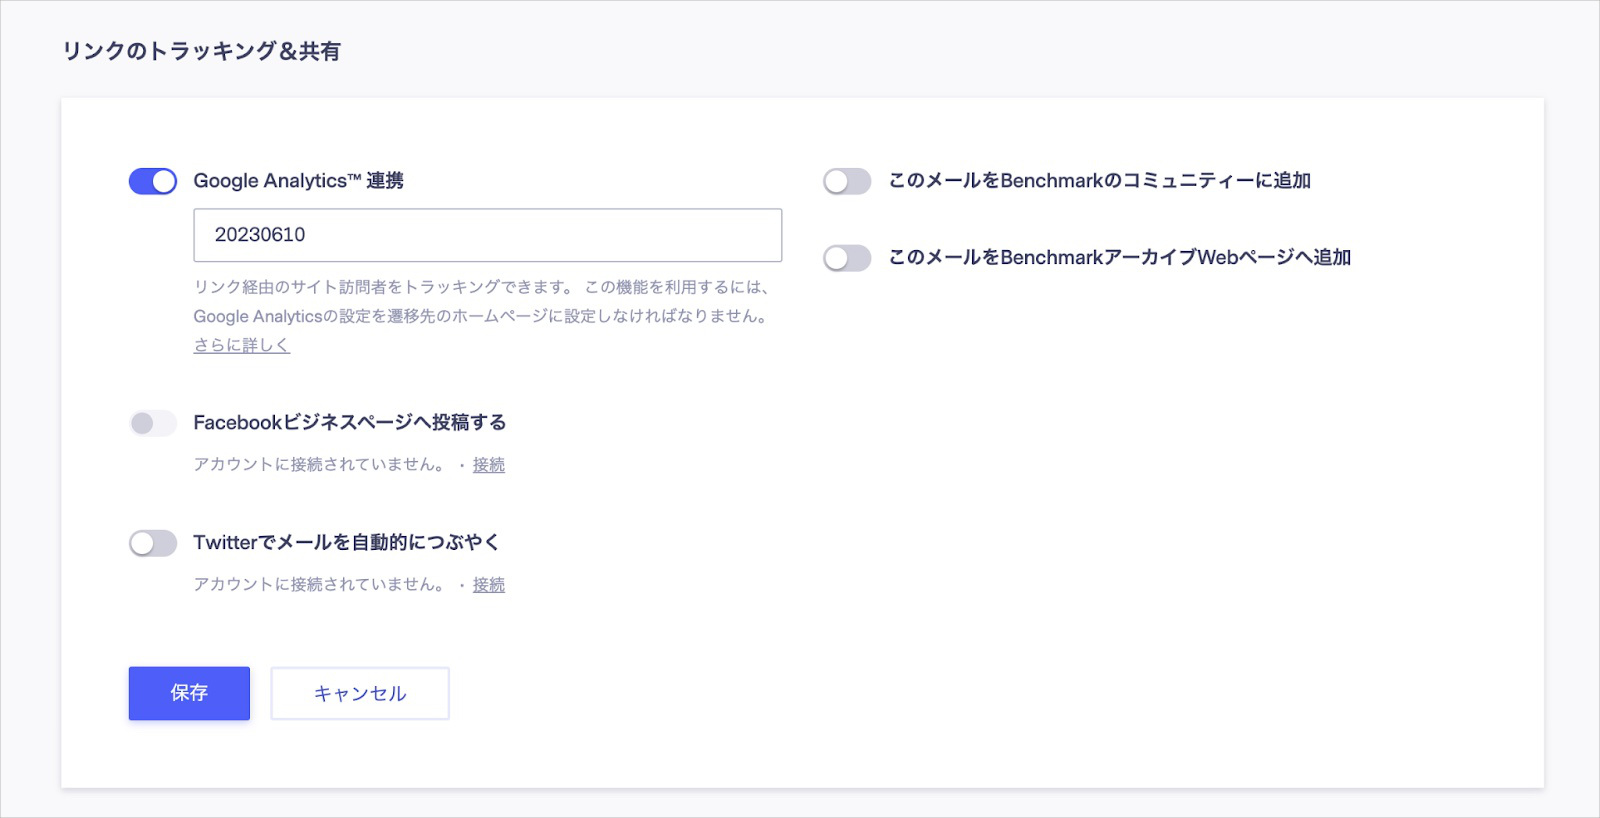The width and height of the screenshot is (1600, 818).
Task: Disable the Google Analytics integration toggle
Action: [x=152, y=181]
